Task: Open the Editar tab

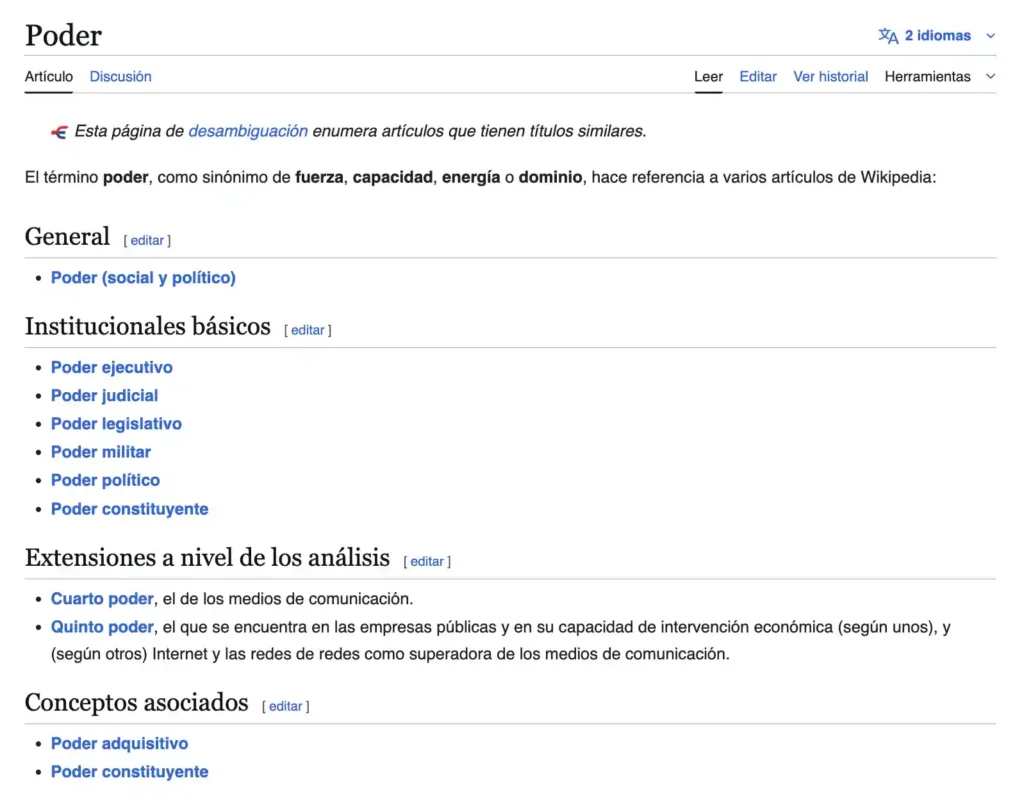Action: [757, 76]
